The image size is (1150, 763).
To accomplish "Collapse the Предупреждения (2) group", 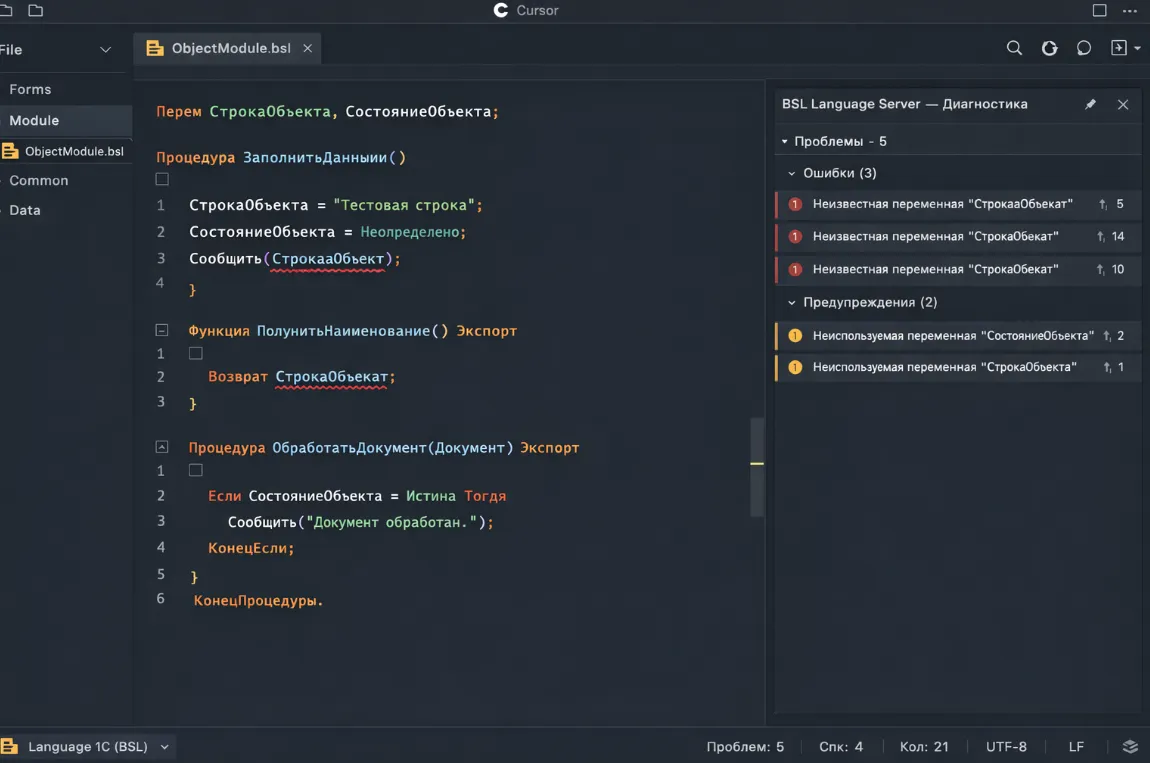I will 790,301.
